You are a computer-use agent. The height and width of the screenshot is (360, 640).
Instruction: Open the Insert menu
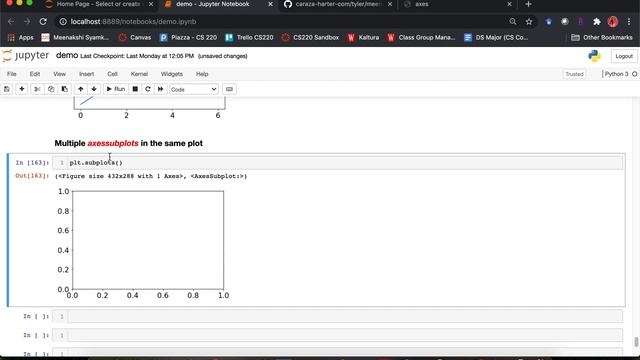86,74
